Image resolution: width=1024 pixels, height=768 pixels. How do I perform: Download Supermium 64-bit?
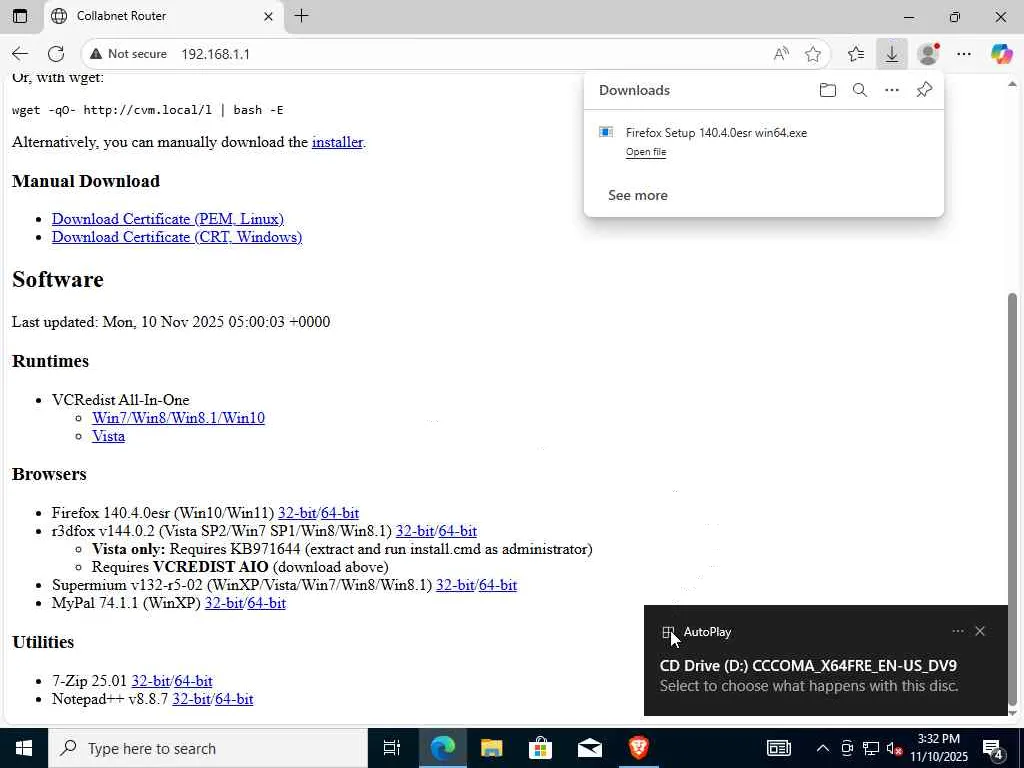[x=498, y=585]
